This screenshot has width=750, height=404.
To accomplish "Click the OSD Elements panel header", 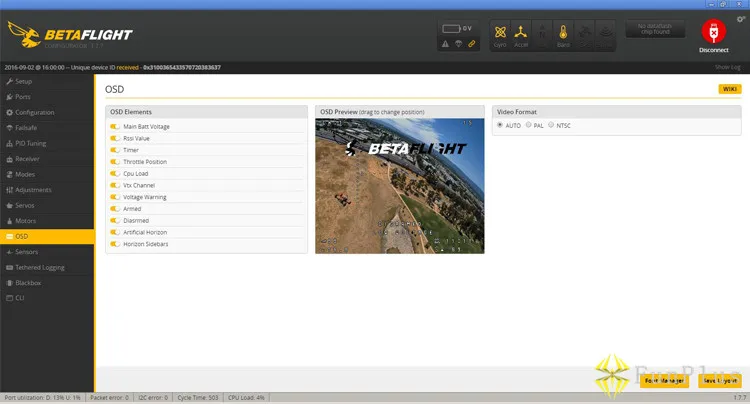I will point(207,112).
